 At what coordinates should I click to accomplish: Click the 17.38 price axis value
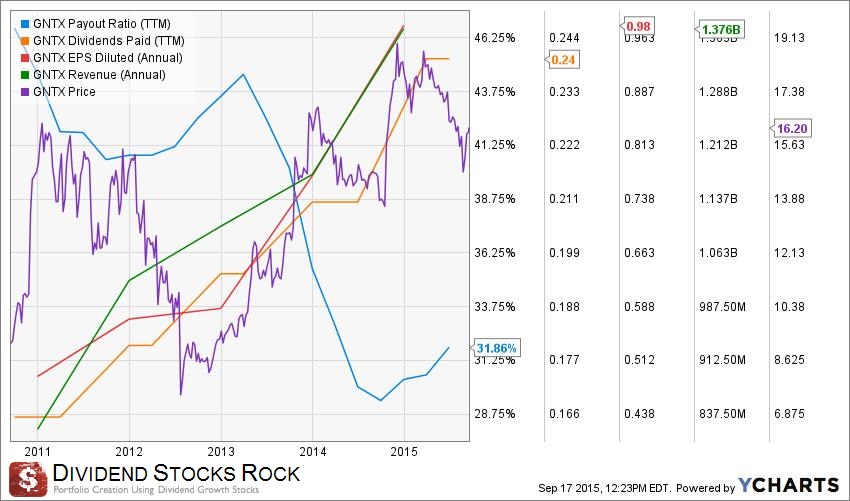[x=789, y=92]
